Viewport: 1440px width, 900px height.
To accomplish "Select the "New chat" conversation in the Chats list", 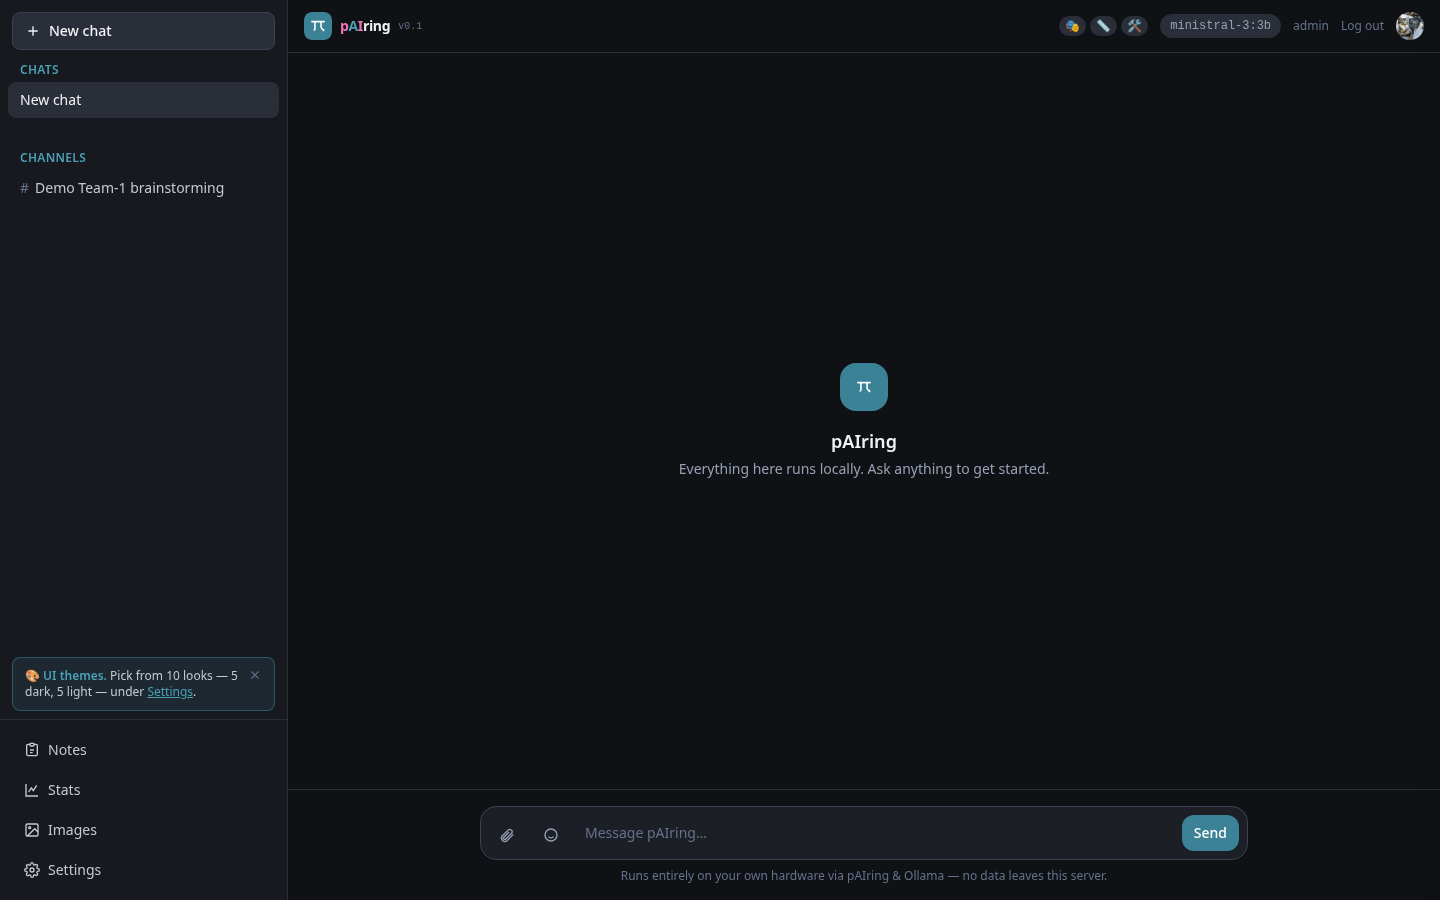I will pos(143,100).
